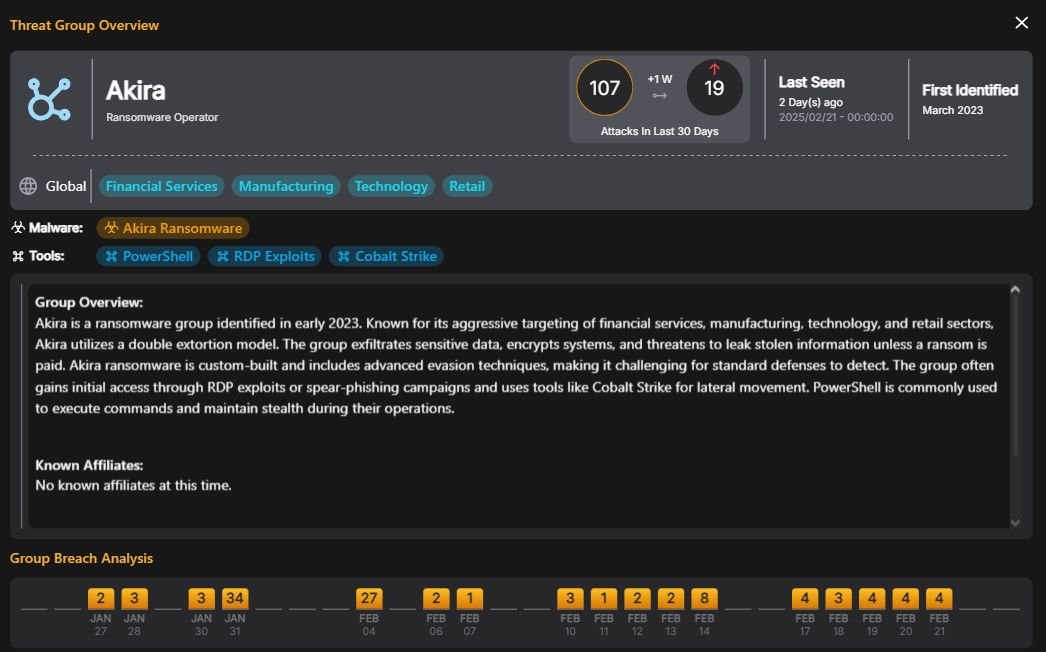Click the biohazard icon beside Malware label
Image resolution: width=1046 pixels, height=652 pixels.
[x=18, y=228]
